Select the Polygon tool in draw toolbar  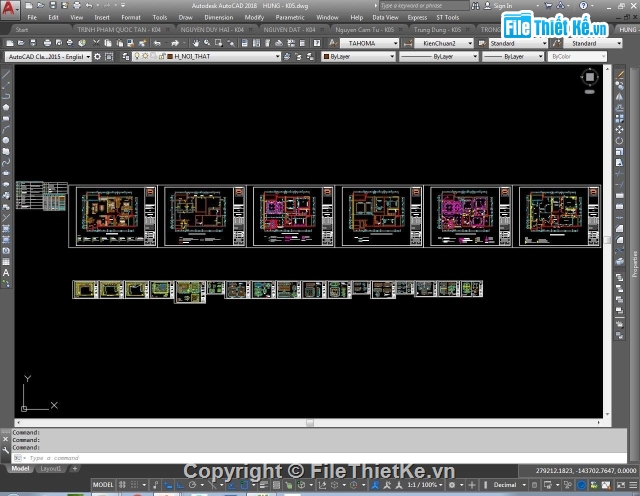6,107
